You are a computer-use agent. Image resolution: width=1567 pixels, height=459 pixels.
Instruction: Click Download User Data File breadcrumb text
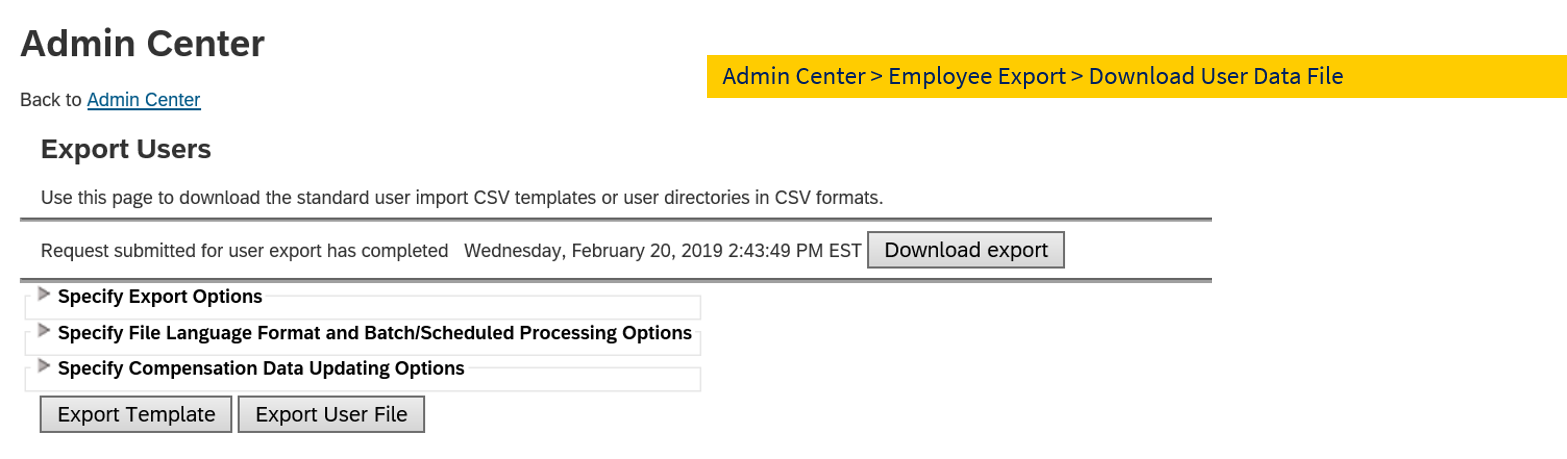pyautogui.click(x=1216, y=76)
